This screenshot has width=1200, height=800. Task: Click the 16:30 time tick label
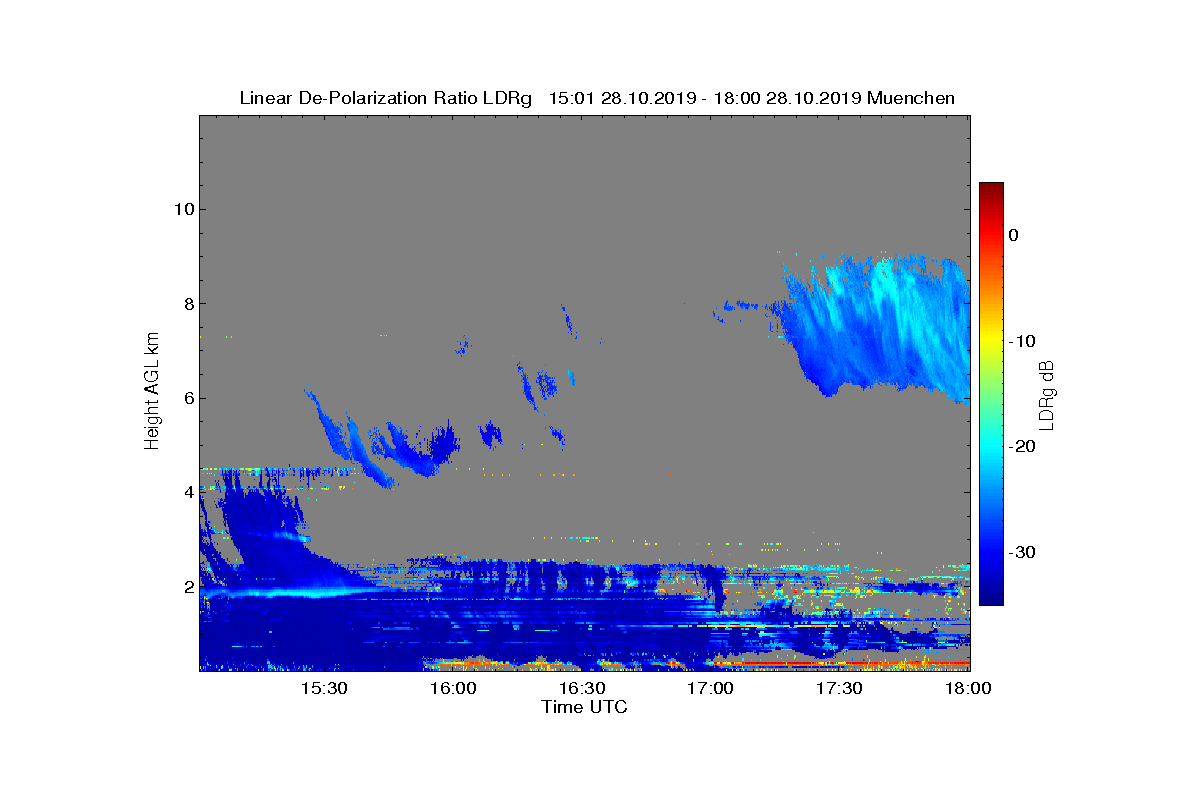click(582, 688)
